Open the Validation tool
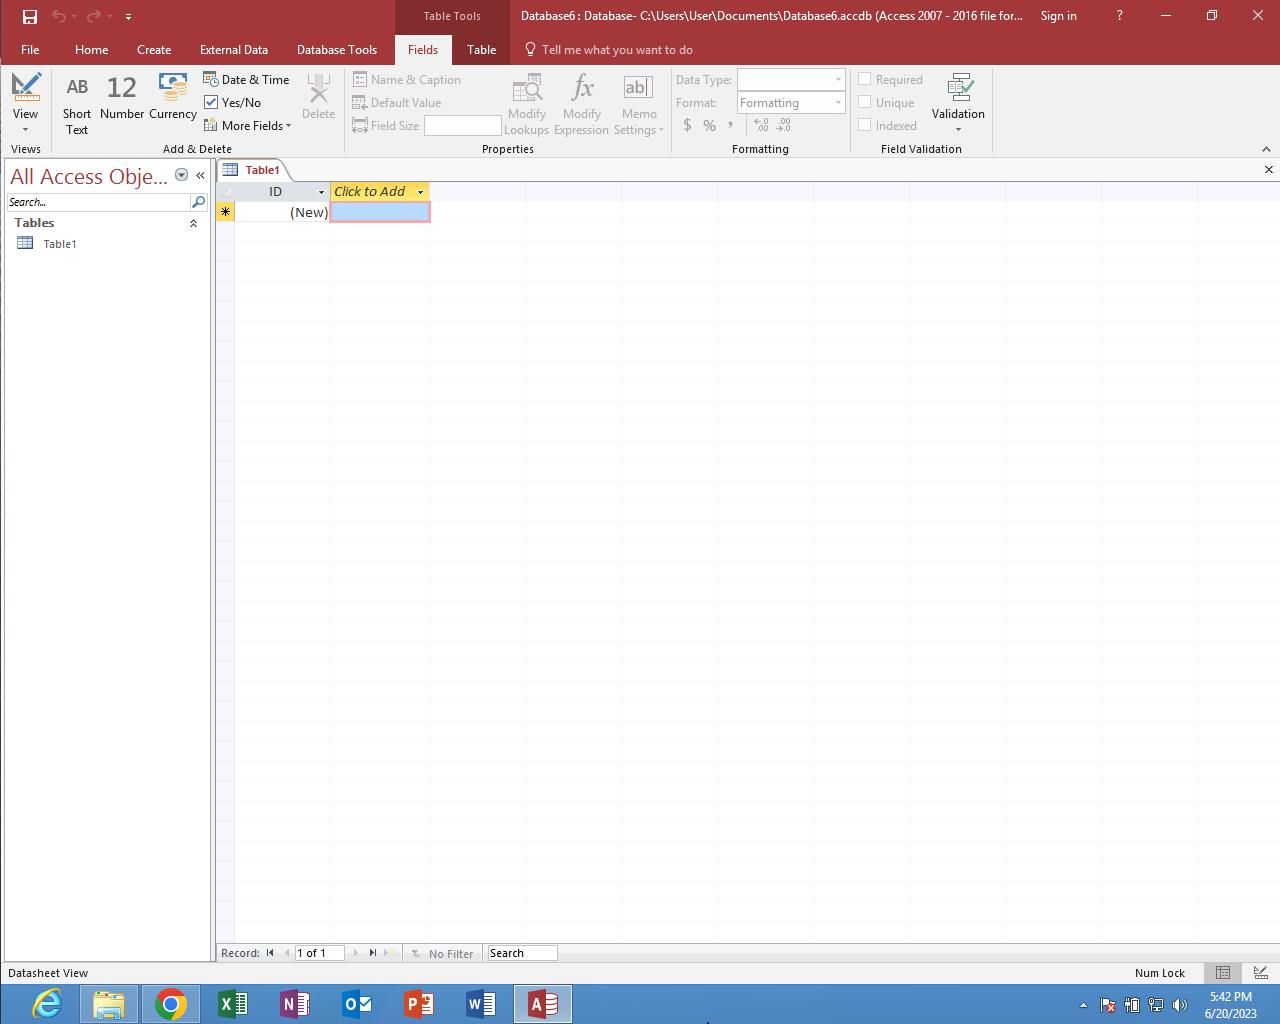The height and width of the screenshot is (1024, 1280). point(958,101)
